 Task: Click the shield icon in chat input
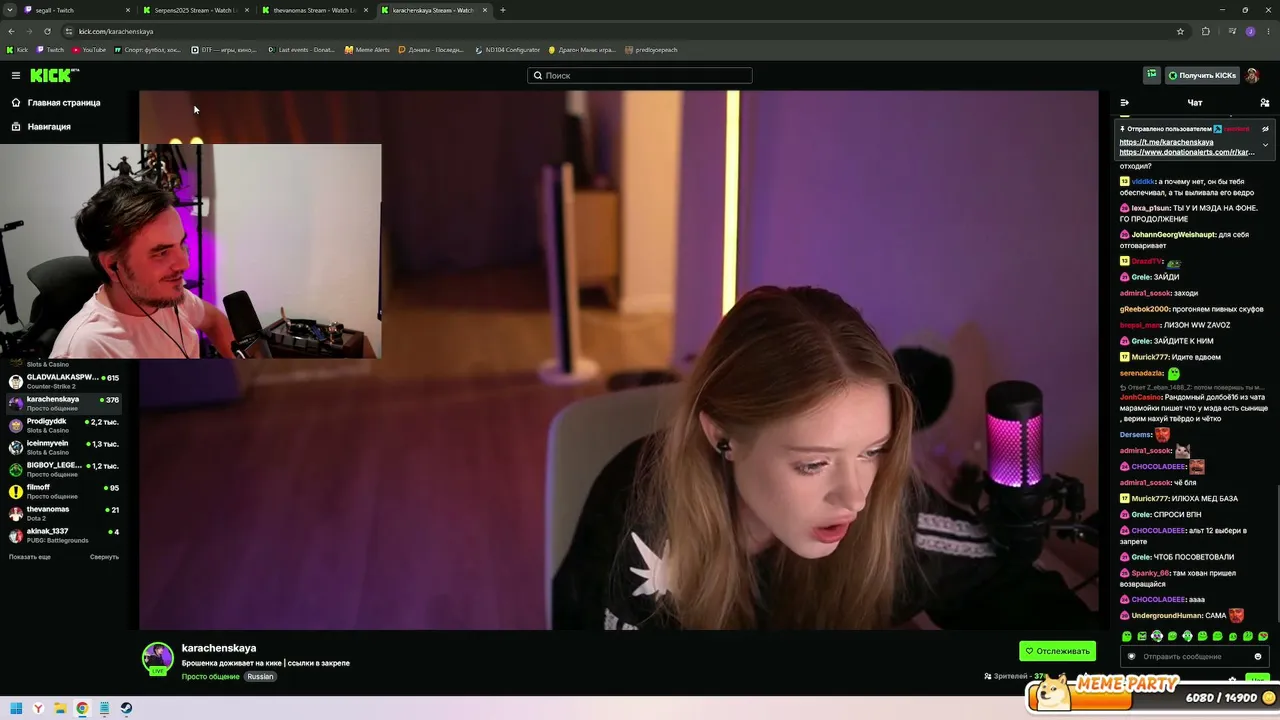click(1132, 657)
